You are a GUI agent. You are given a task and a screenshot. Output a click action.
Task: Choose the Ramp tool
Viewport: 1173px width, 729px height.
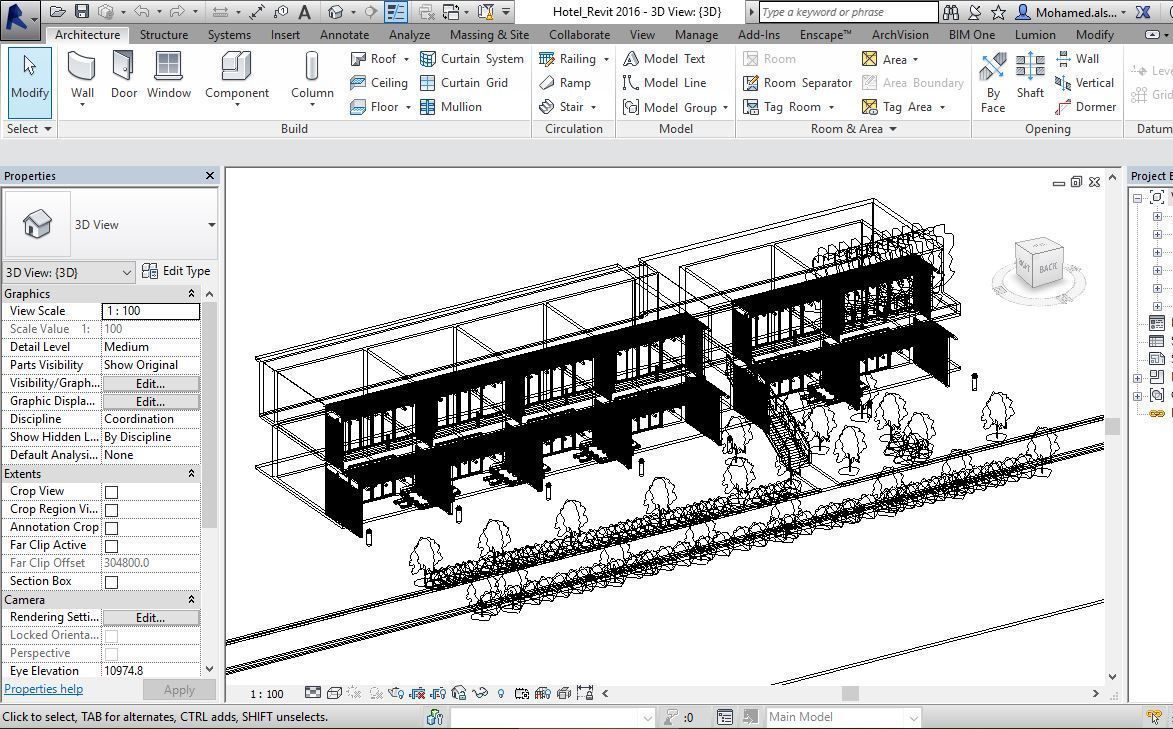tap(565, 83)
